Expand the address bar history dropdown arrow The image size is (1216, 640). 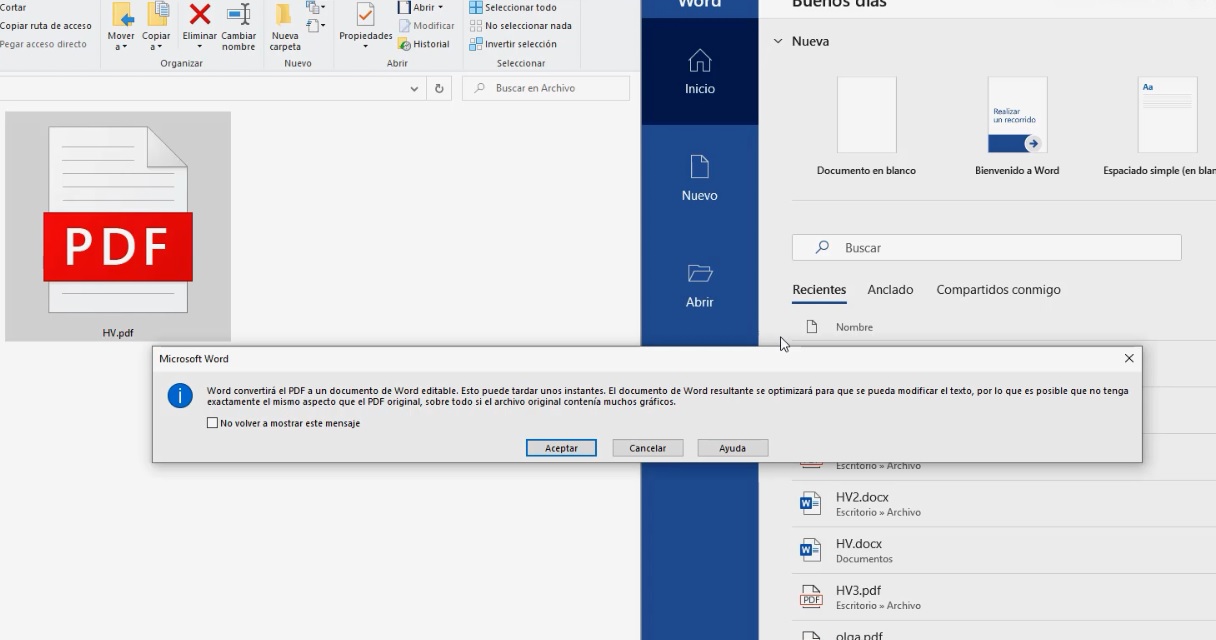[x=414, y=88]
